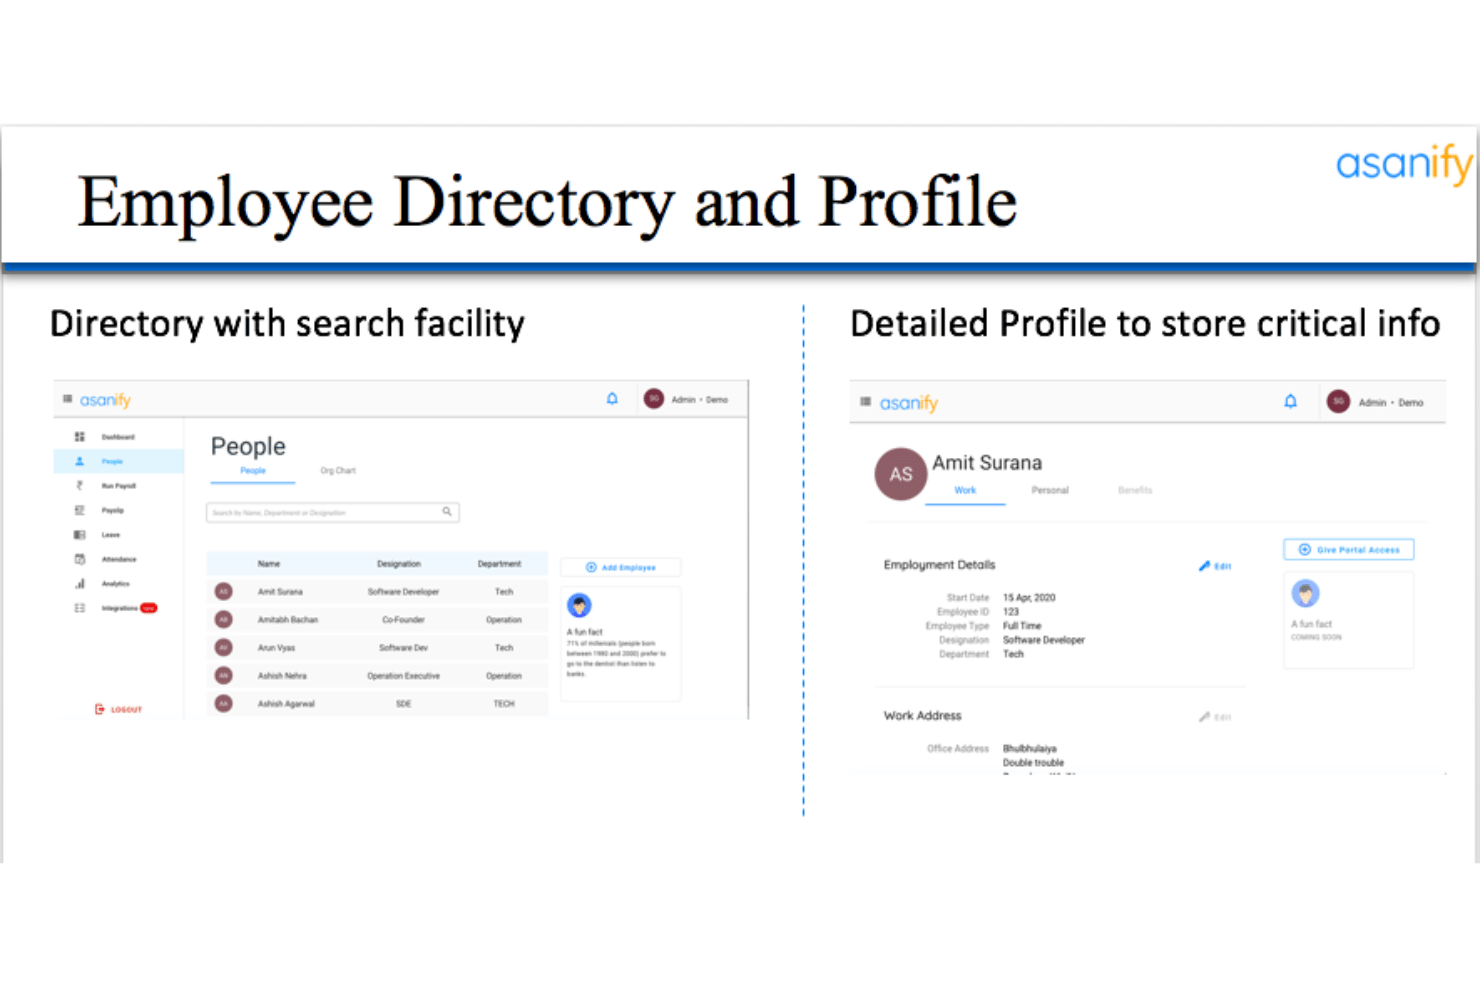Click the magnifier icon in the search box

coord(447,512)
